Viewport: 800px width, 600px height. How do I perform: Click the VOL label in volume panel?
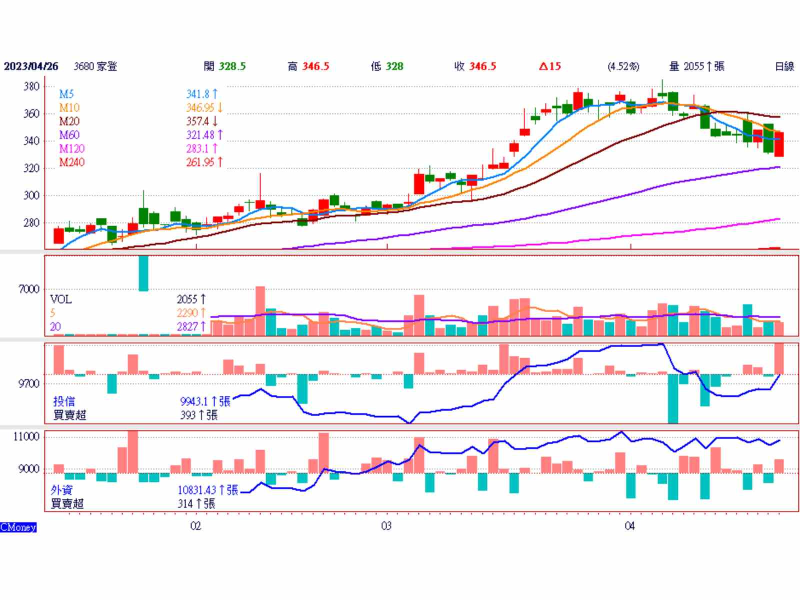(x=61, y=299)
